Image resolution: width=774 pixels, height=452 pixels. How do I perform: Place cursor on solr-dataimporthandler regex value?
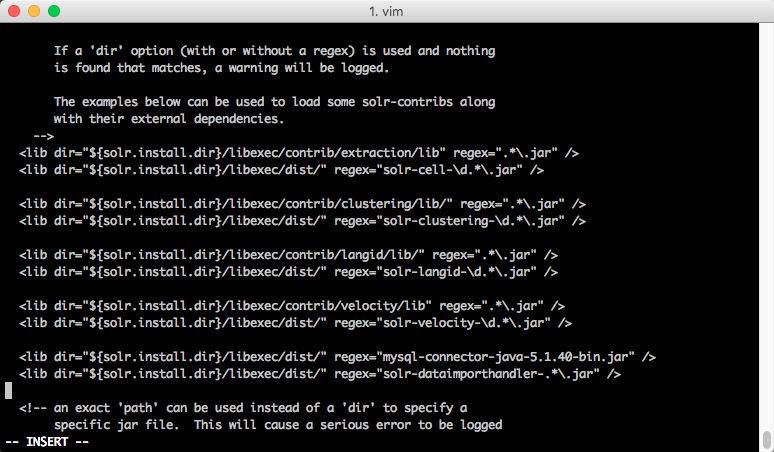[496, 374]
